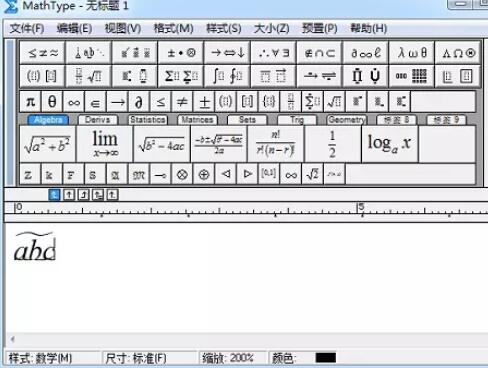Open the embellishments palette
The height and width of the screenshot is (368, 488).
pos(135,53)
